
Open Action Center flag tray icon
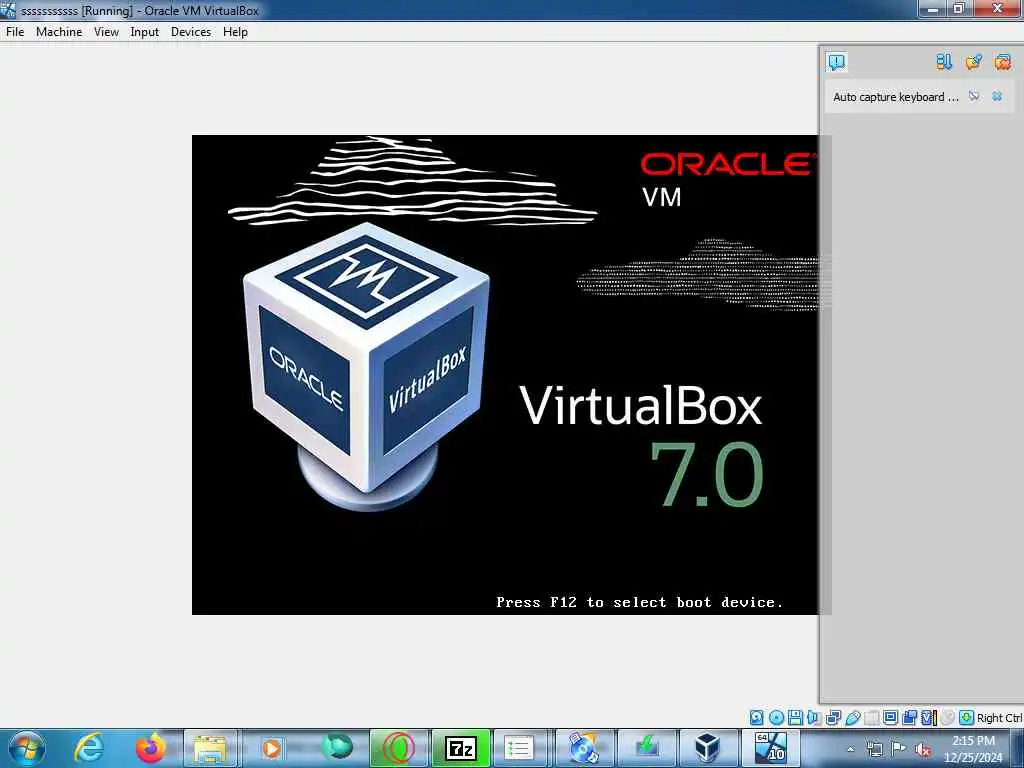coord(899,748)
